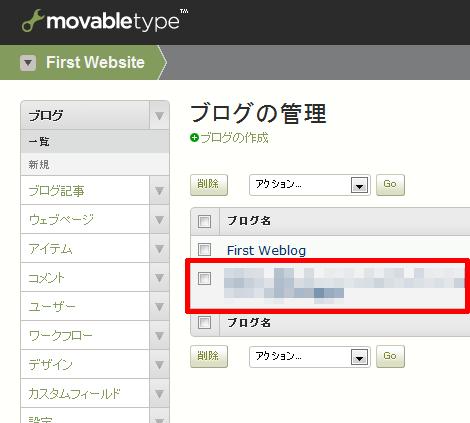Image resolution: width=470 pixels, height=423 pixels.
Task: Click the green plus icon for ブログの作成
Action: (194, 138)
